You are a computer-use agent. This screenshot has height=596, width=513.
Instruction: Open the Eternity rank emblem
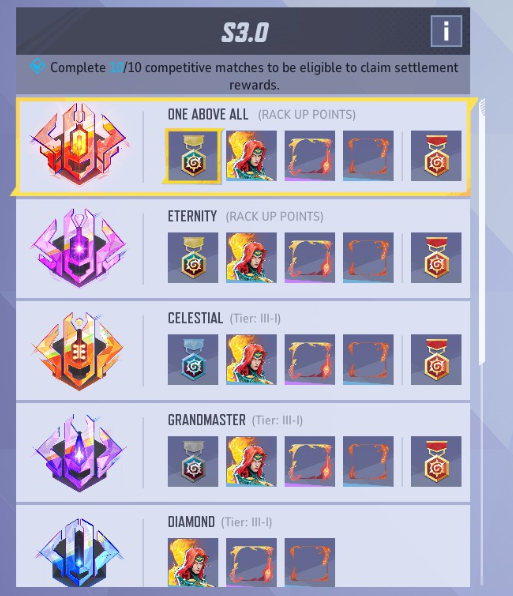point(79,247)
